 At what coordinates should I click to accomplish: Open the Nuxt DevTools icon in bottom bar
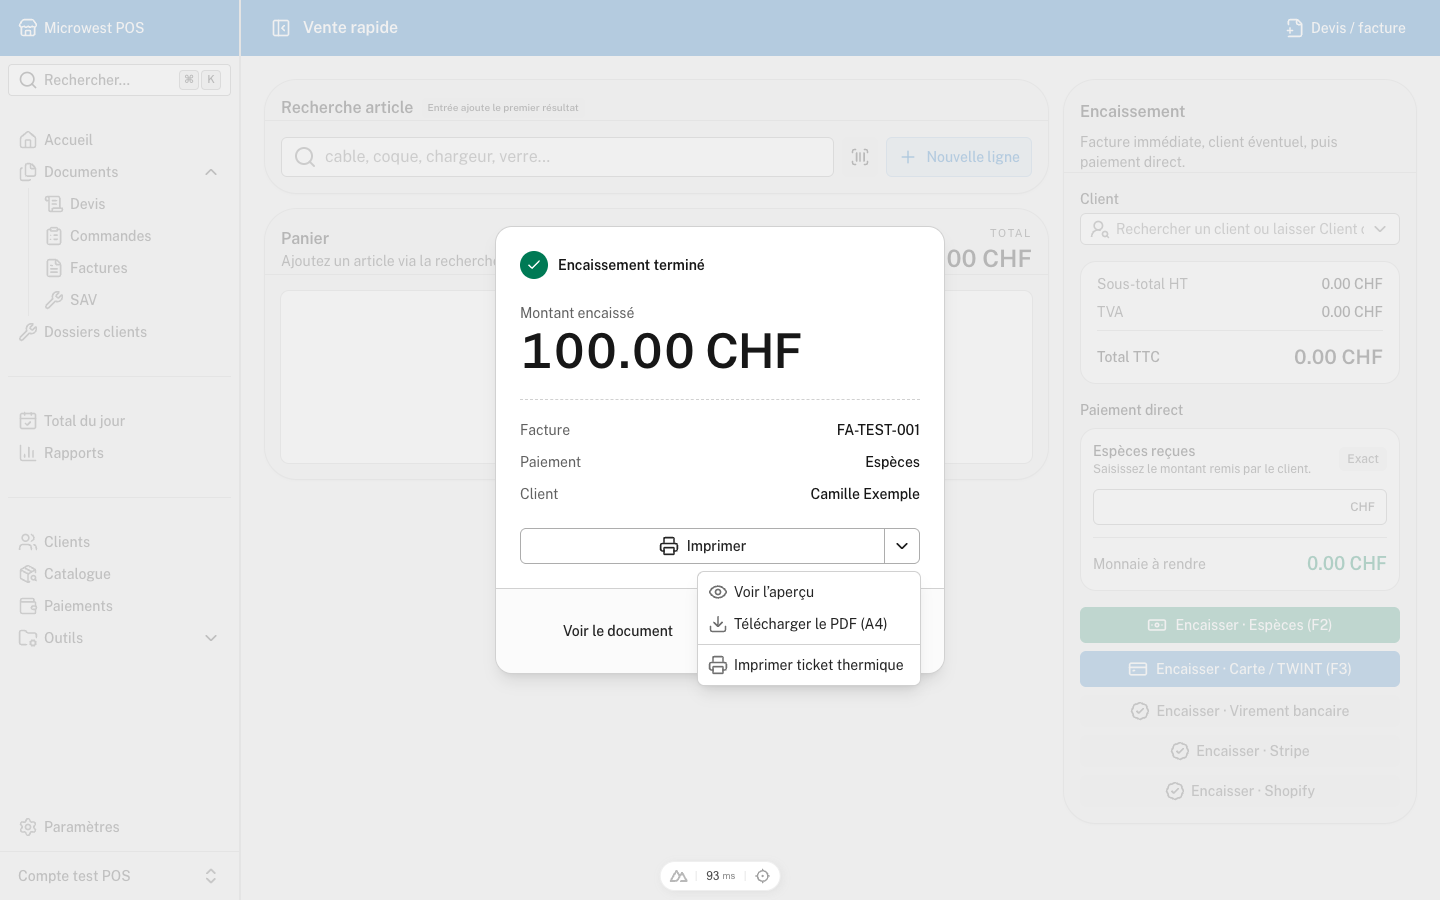coord(679,876)
